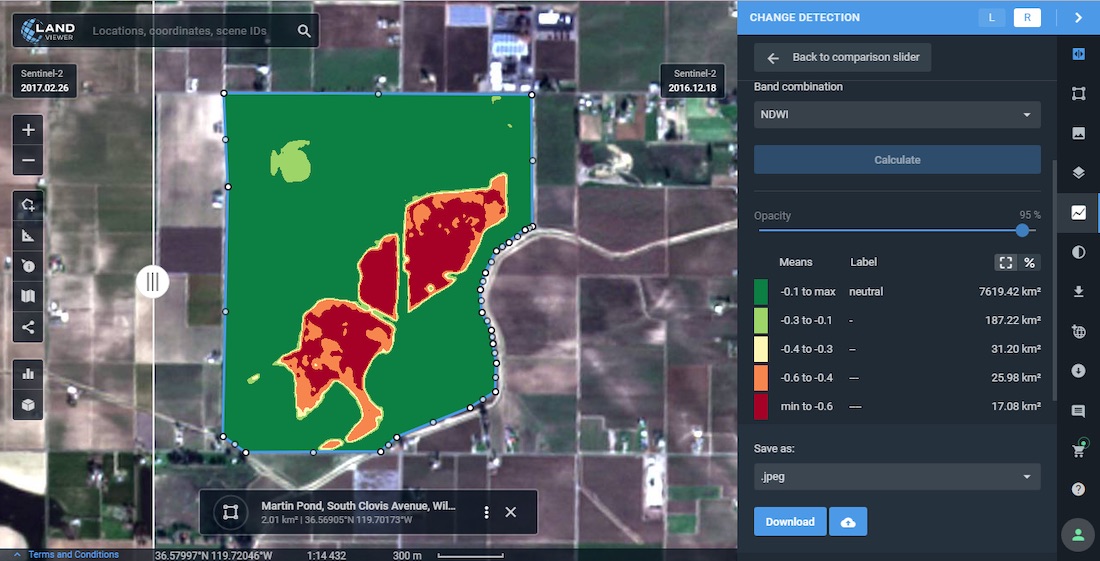Open the basemap selector icon
The height and width of the screenshot is (561, 1100).
tap(28, 296)
